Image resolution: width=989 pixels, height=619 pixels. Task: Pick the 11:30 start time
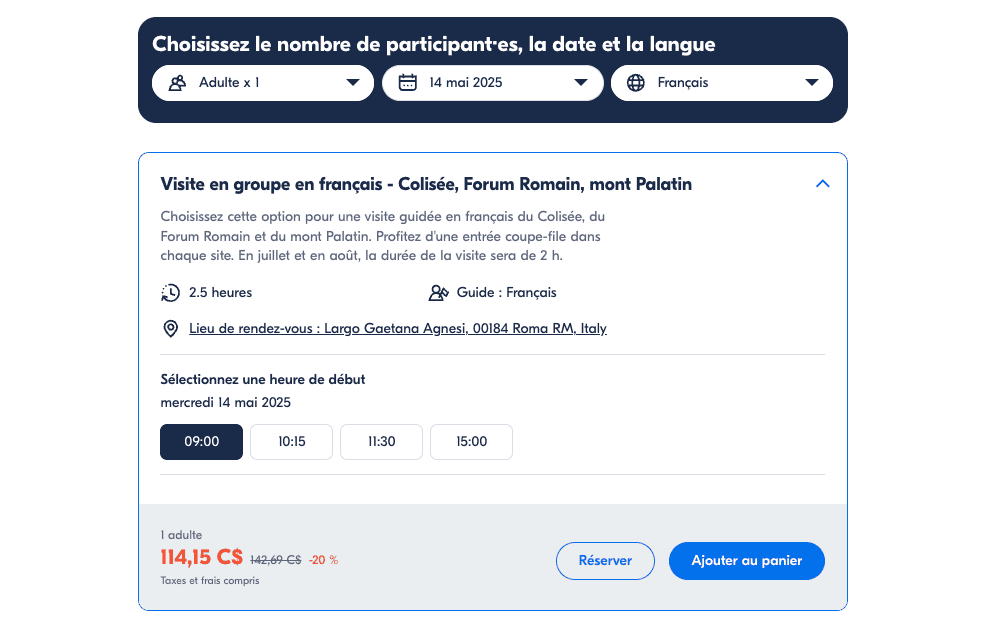point(381,442)
